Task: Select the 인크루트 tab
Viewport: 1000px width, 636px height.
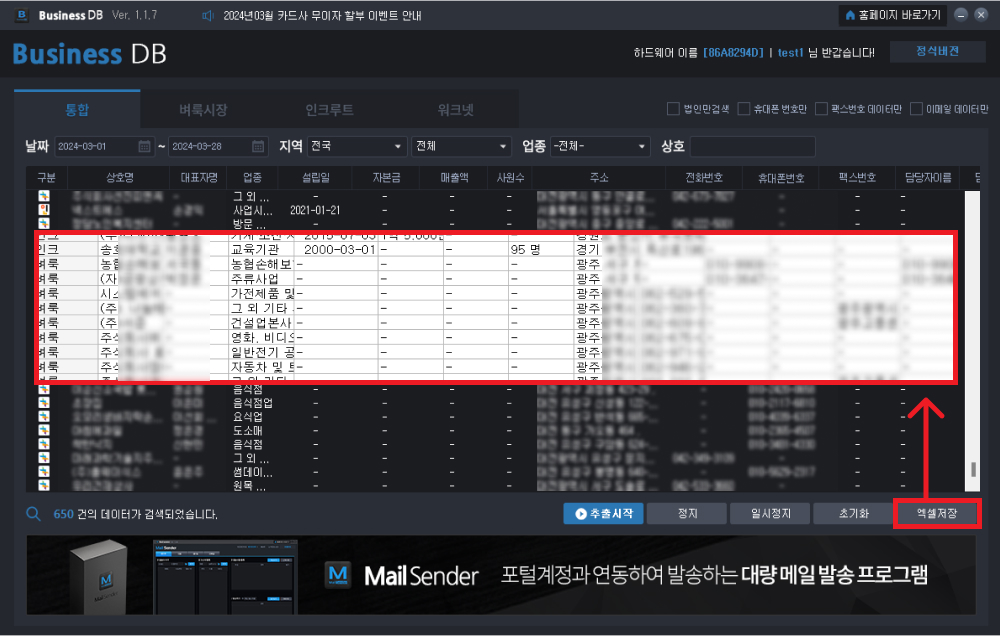Action: click(x=330, y=110)
